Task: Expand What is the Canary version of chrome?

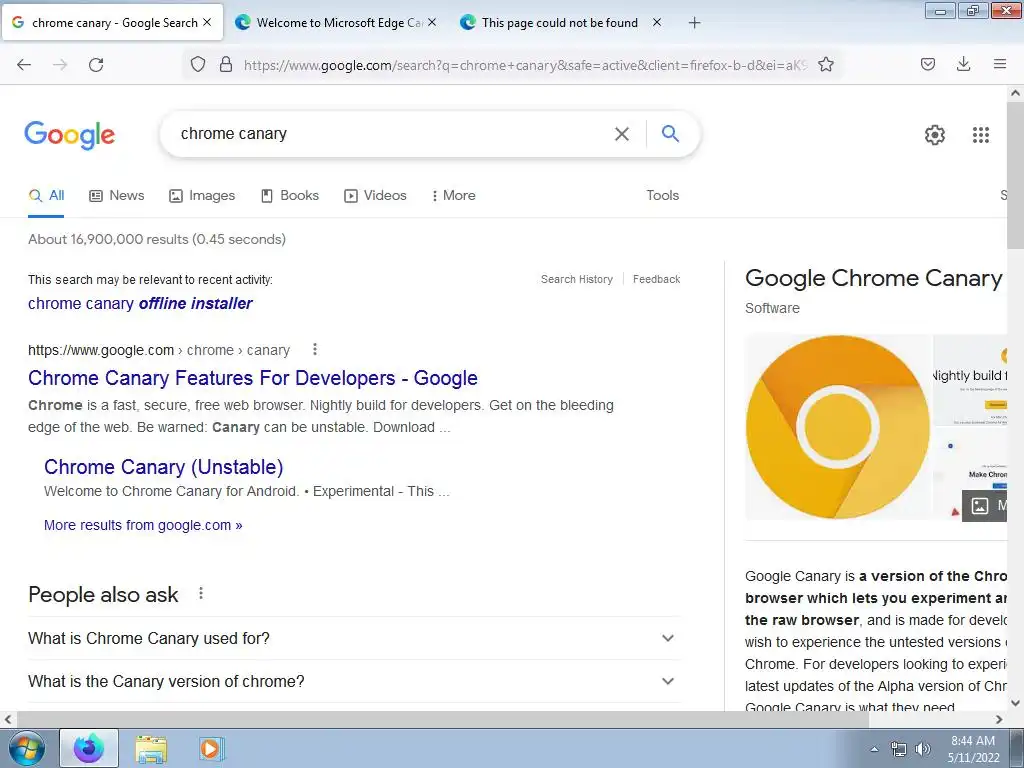Action: [354, 681]
